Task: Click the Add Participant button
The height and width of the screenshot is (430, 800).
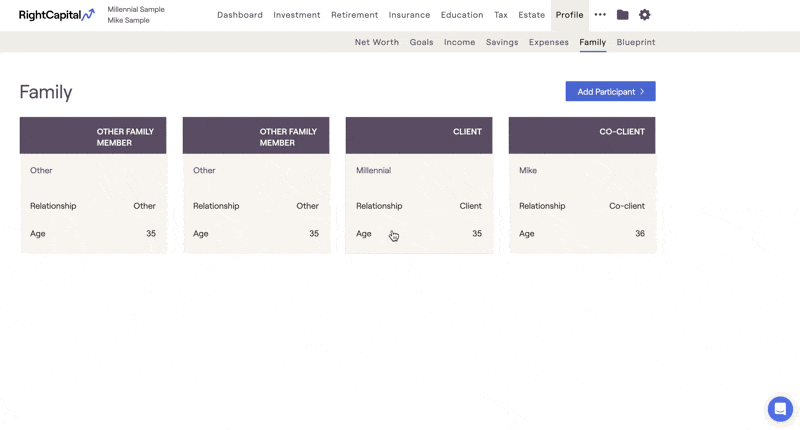Action: pyautogui.click(x=610, y=91)
